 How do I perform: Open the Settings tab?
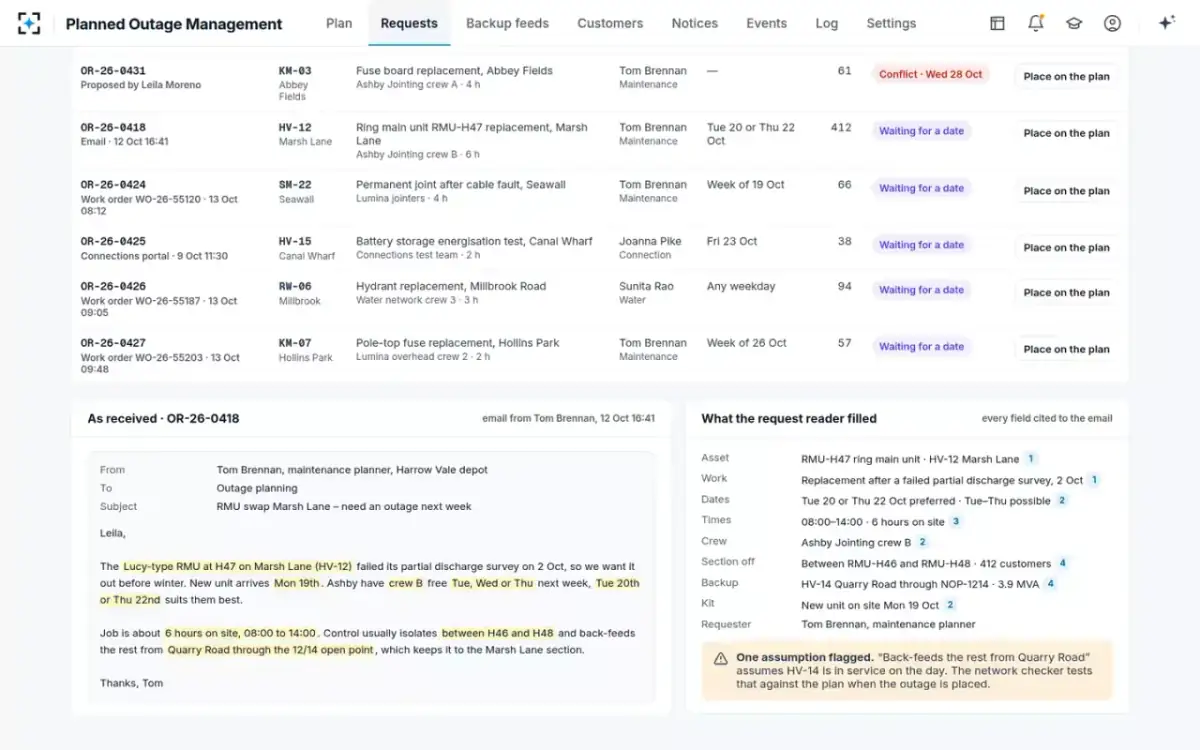click(891, 23)
